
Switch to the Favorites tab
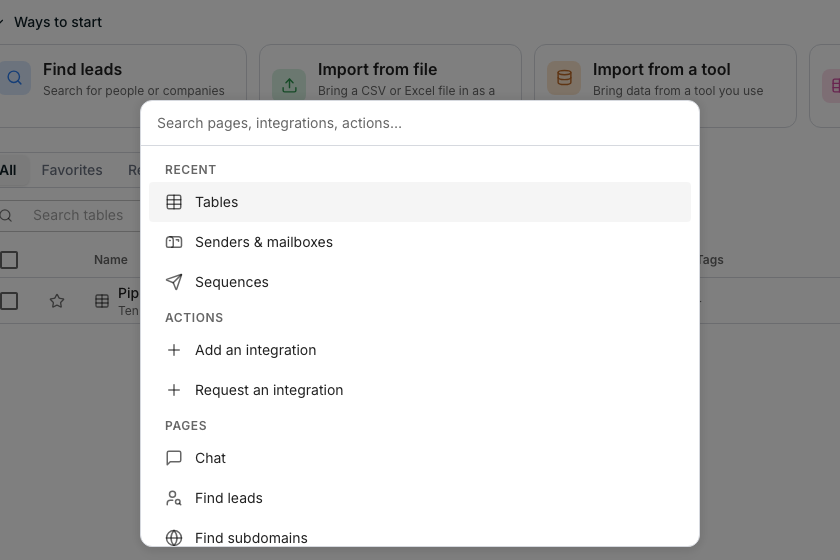[x=72, y=170]
